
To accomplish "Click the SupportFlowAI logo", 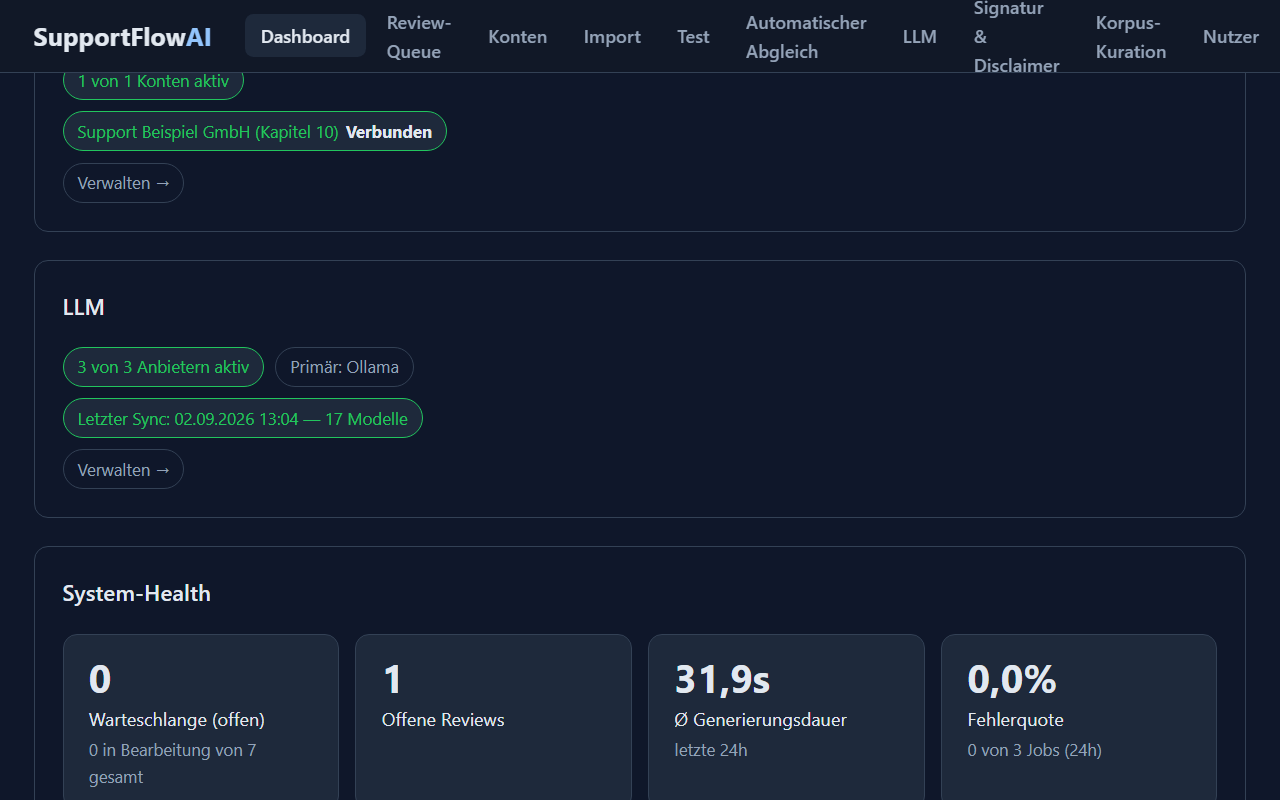I will [x=122, y=37].
